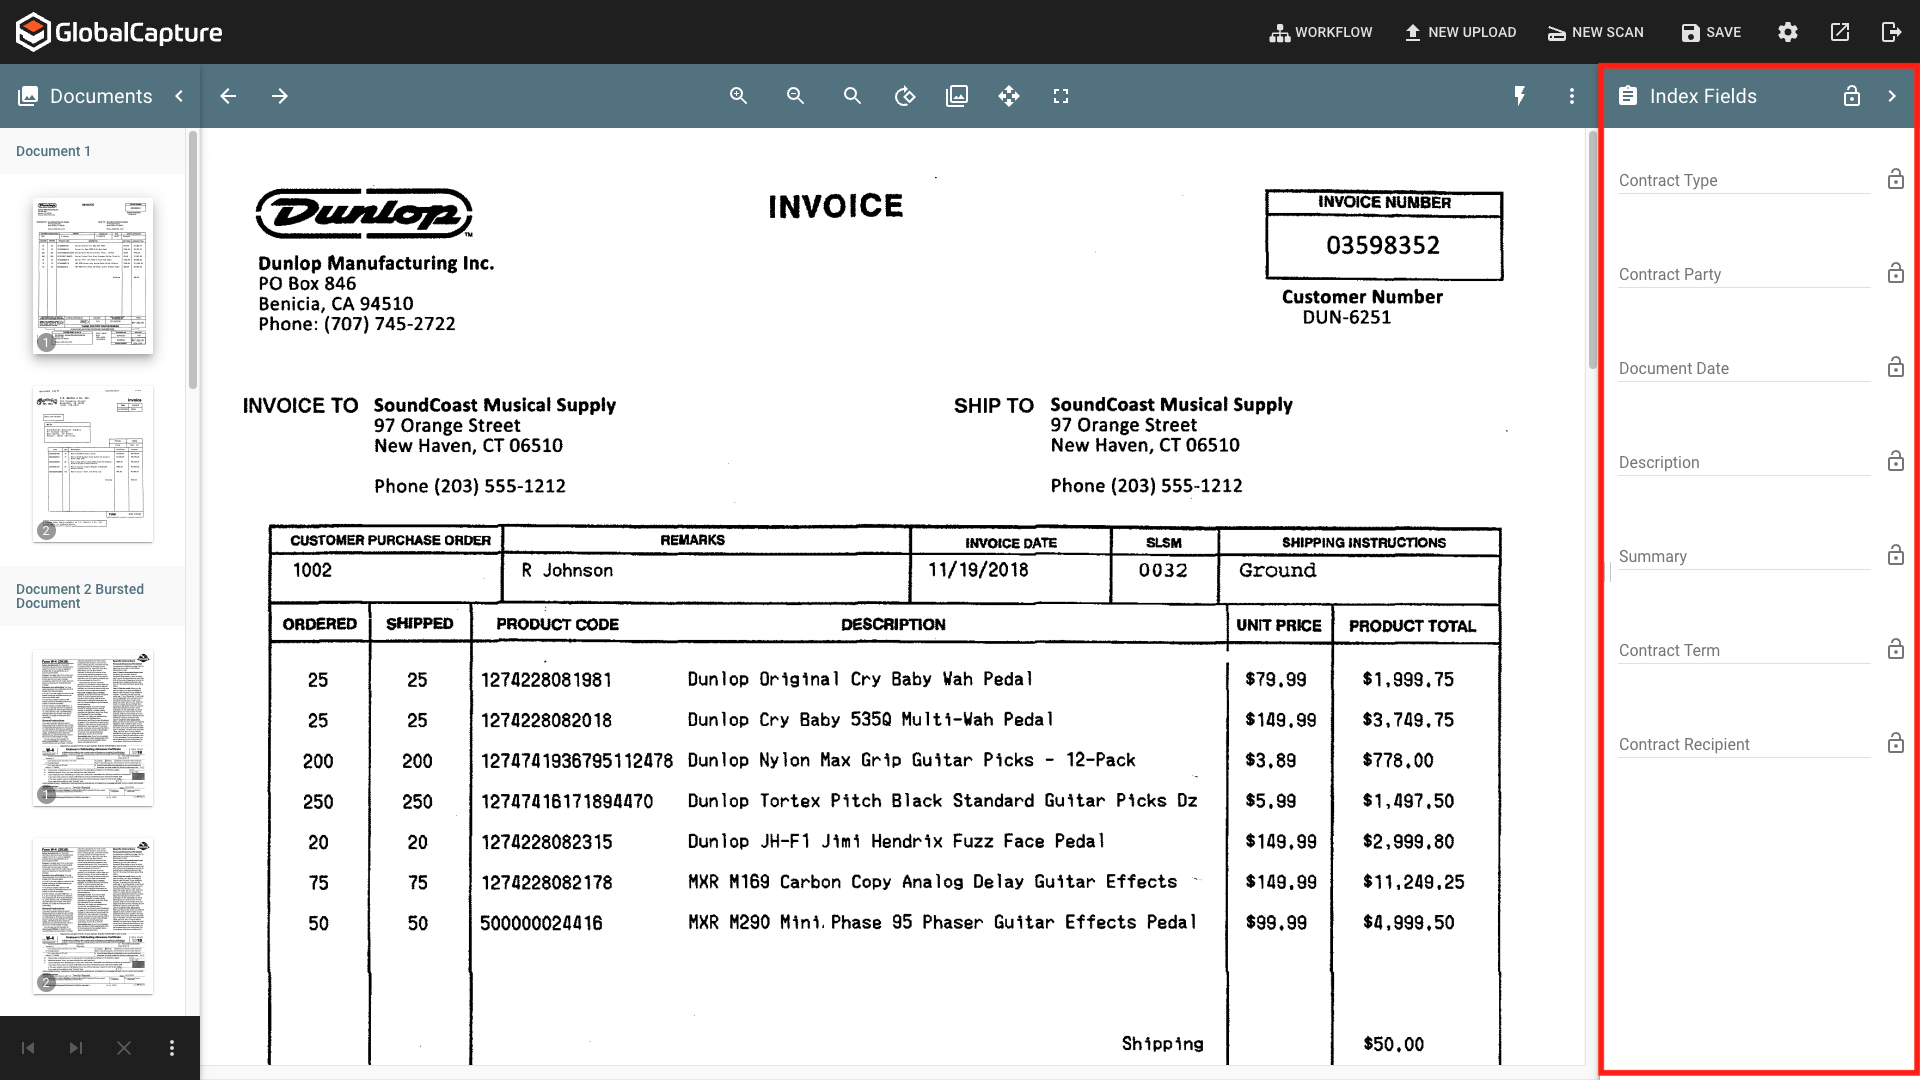Viewport: 1920px width, 1080px height.
Task: Click the Shipping $50.00 amount
Action: click(x=1393, y=1044)
